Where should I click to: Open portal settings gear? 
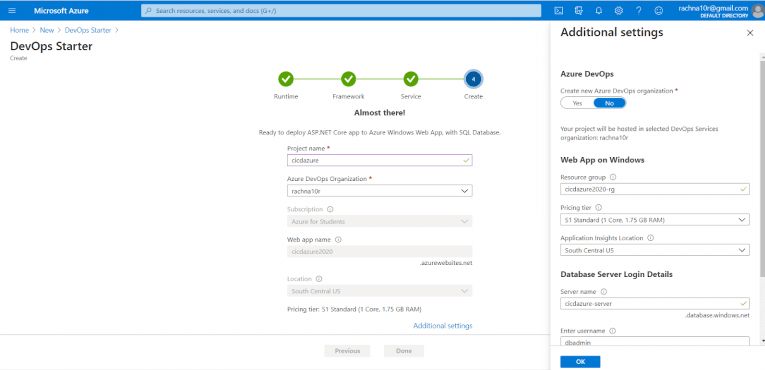pyautogui.click(x=619, y=10)
